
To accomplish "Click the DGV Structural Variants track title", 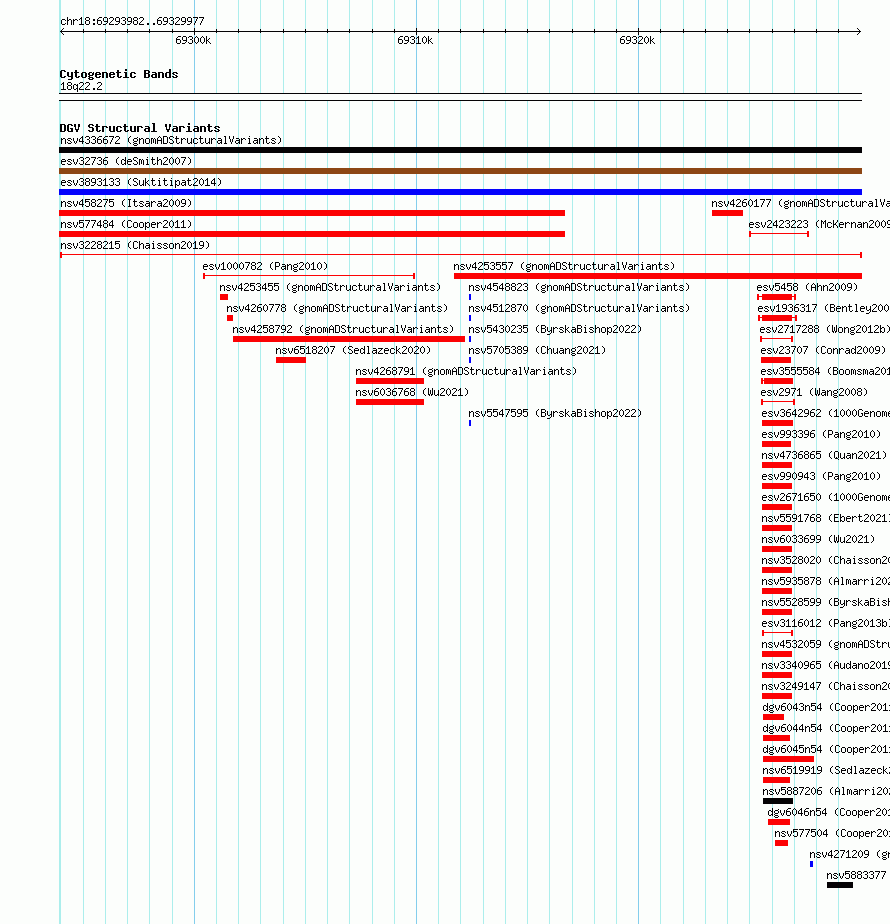I will coord(140,128).
